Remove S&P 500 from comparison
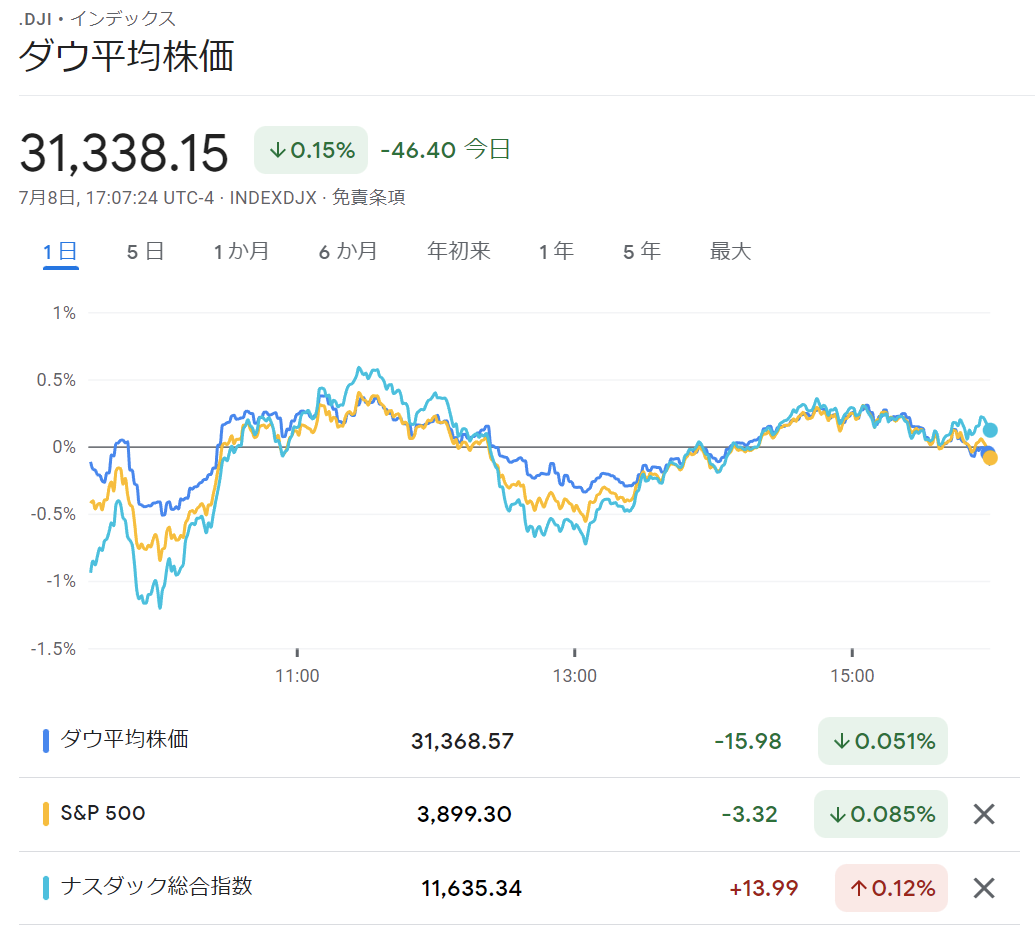This screenshot has width=1035, height=930. pos(984,814)
